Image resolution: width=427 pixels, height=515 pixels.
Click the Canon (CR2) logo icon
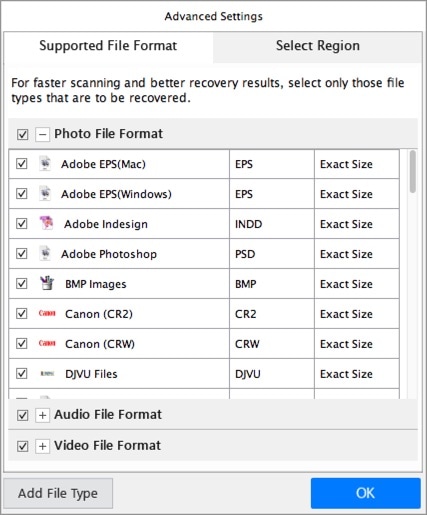[47, 313]
